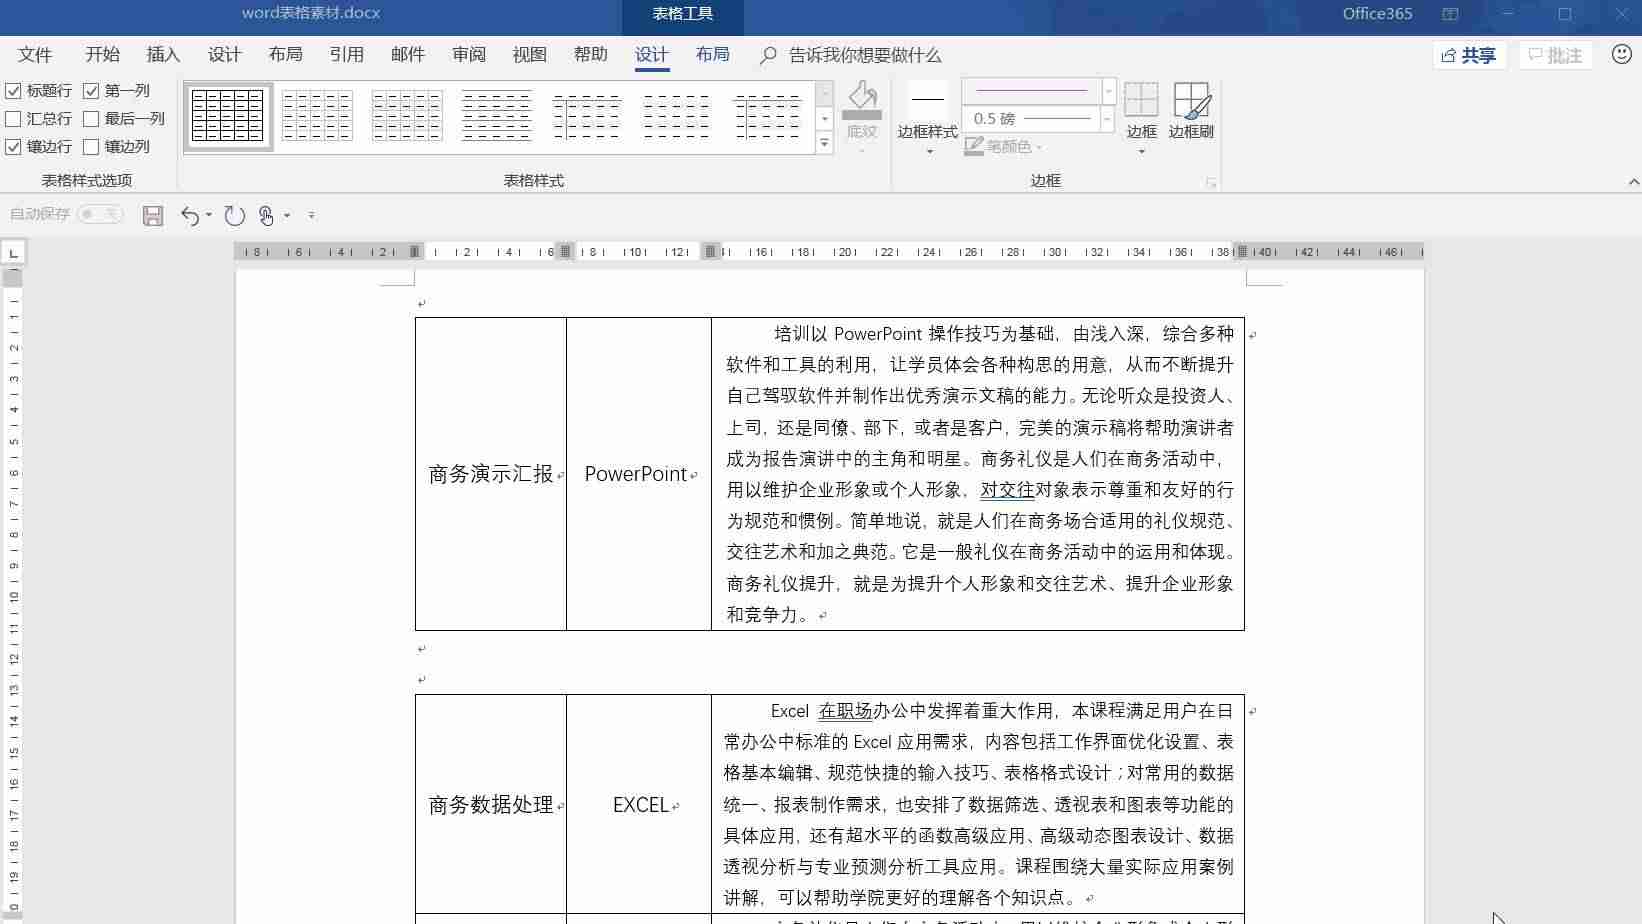Open the 0.5 磅 line weight dropdown

[1107, 119]
